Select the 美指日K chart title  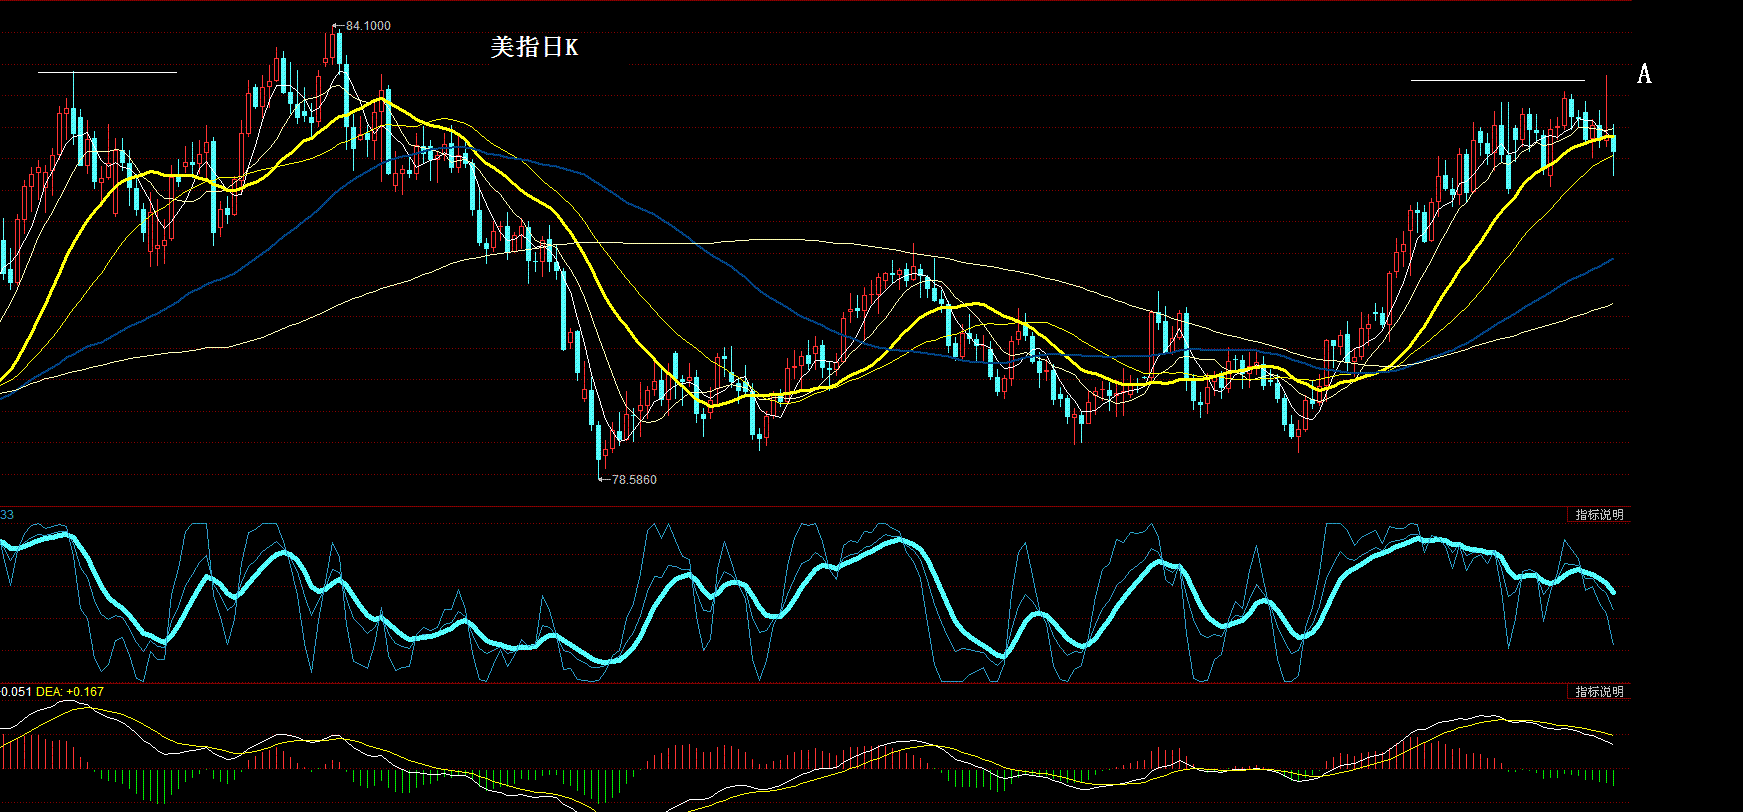(x=534, y=47)
